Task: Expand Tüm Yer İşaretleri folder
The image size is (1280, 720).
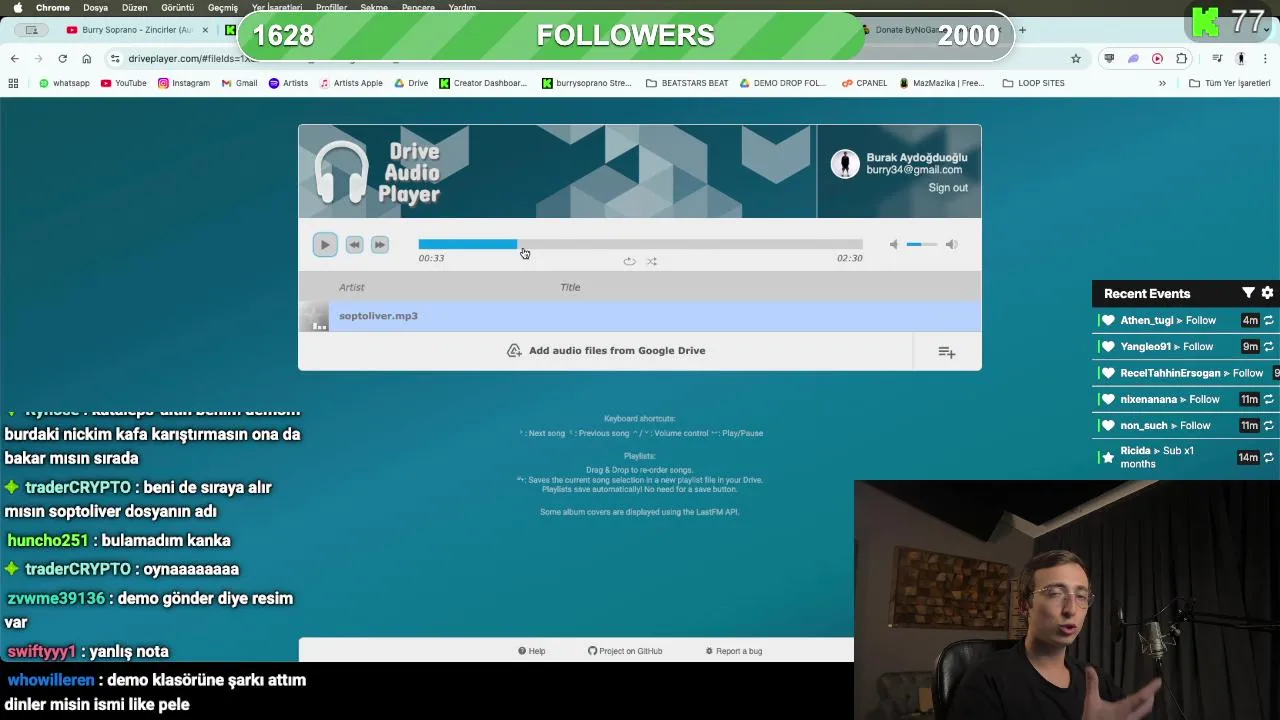Action: [1229, 83]
